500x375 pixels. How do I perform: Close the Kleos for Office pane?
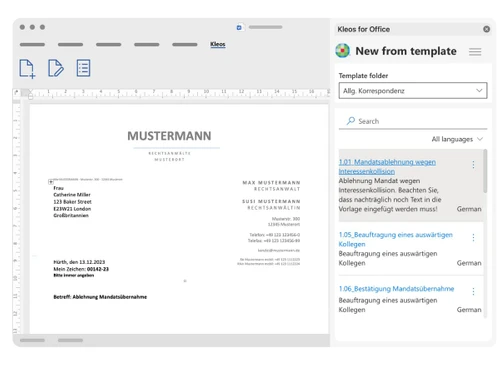[486, 29]
